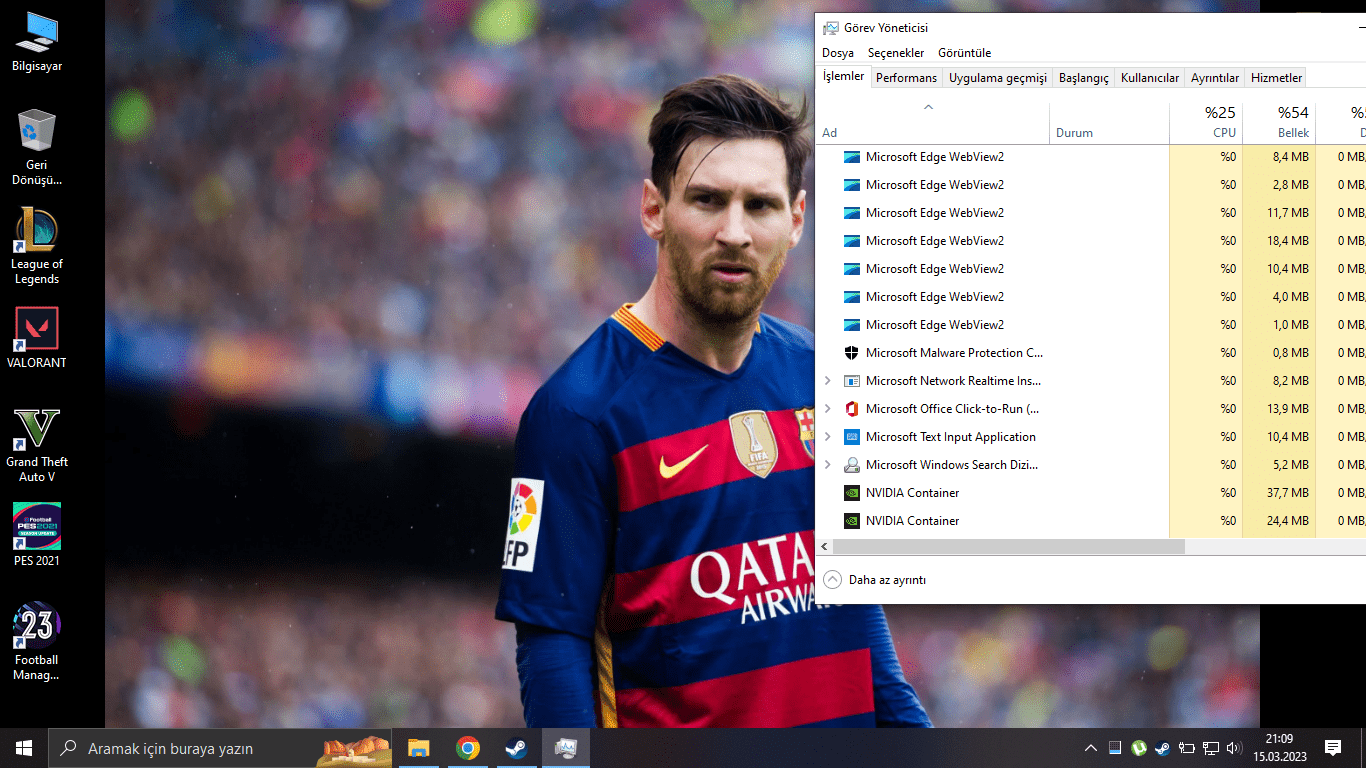Open the uTorrent tray icon
This screenshot has height=768, width=1366.
pos(1139,748)
